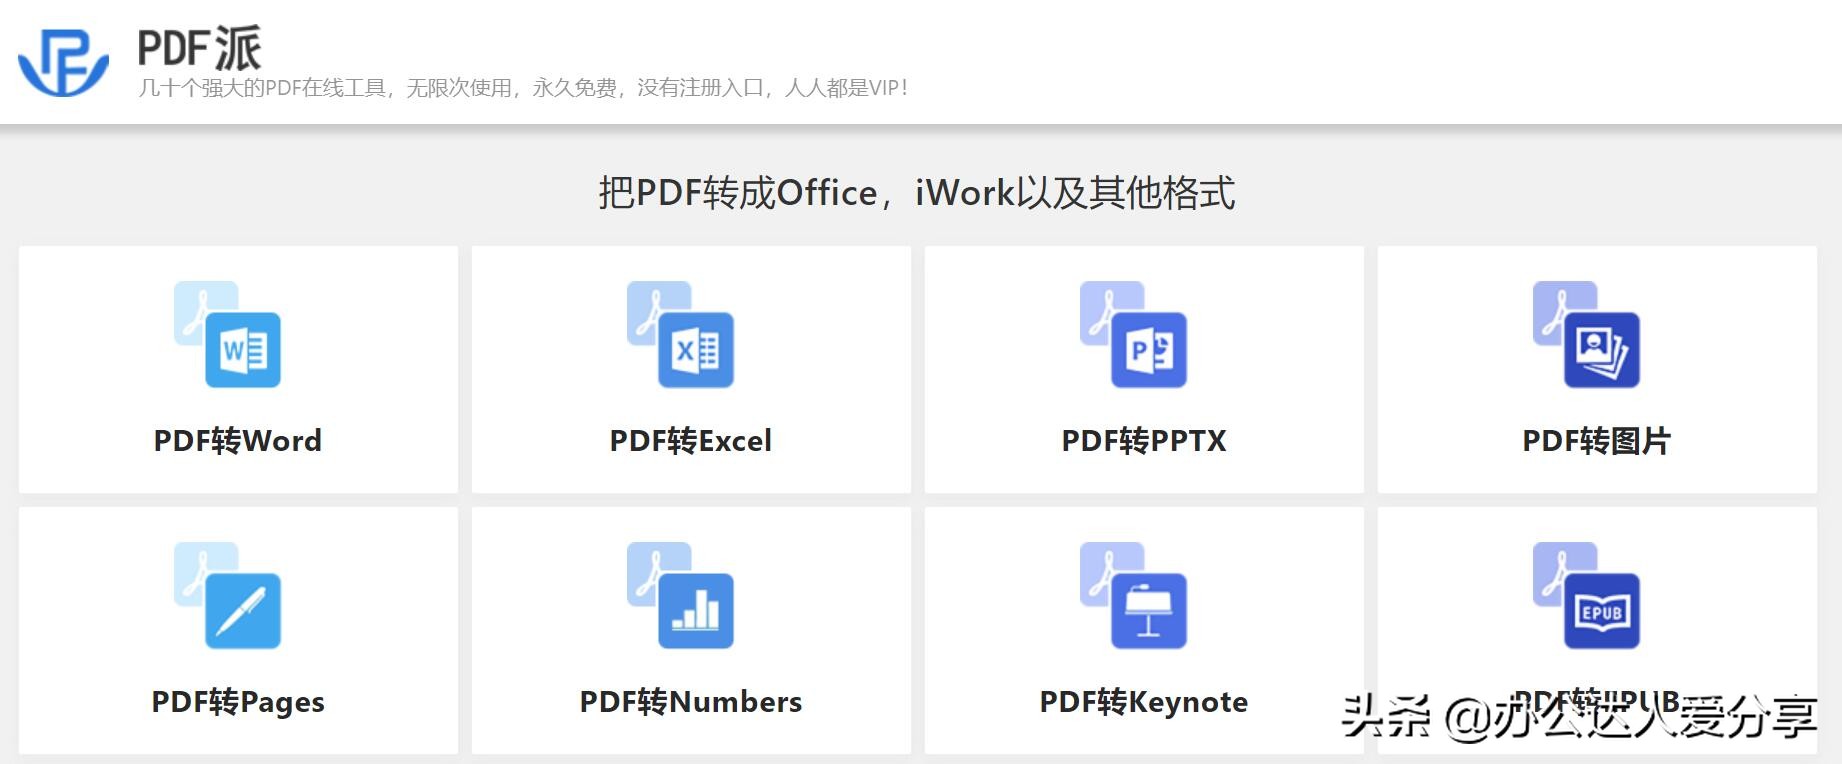The height and width of the screenshot is (764, 1842).
Task: Click the PDF转Pages label
Action: click(x=238, y=702)
